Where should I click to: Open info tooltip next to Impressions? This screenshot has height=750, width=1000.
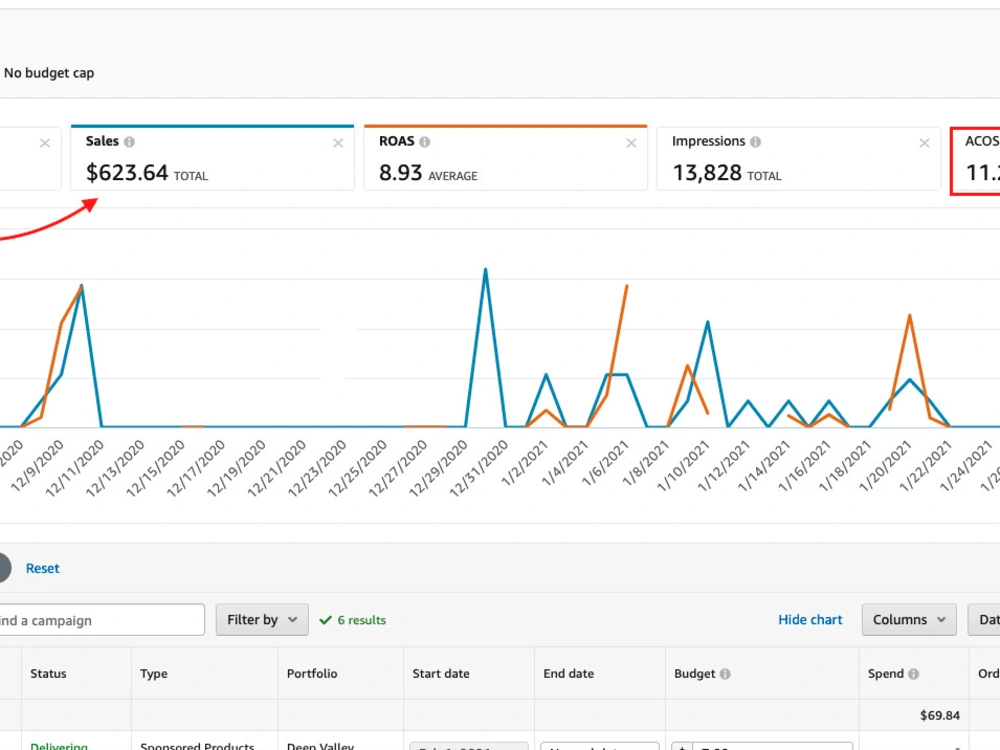pos(756,142)
